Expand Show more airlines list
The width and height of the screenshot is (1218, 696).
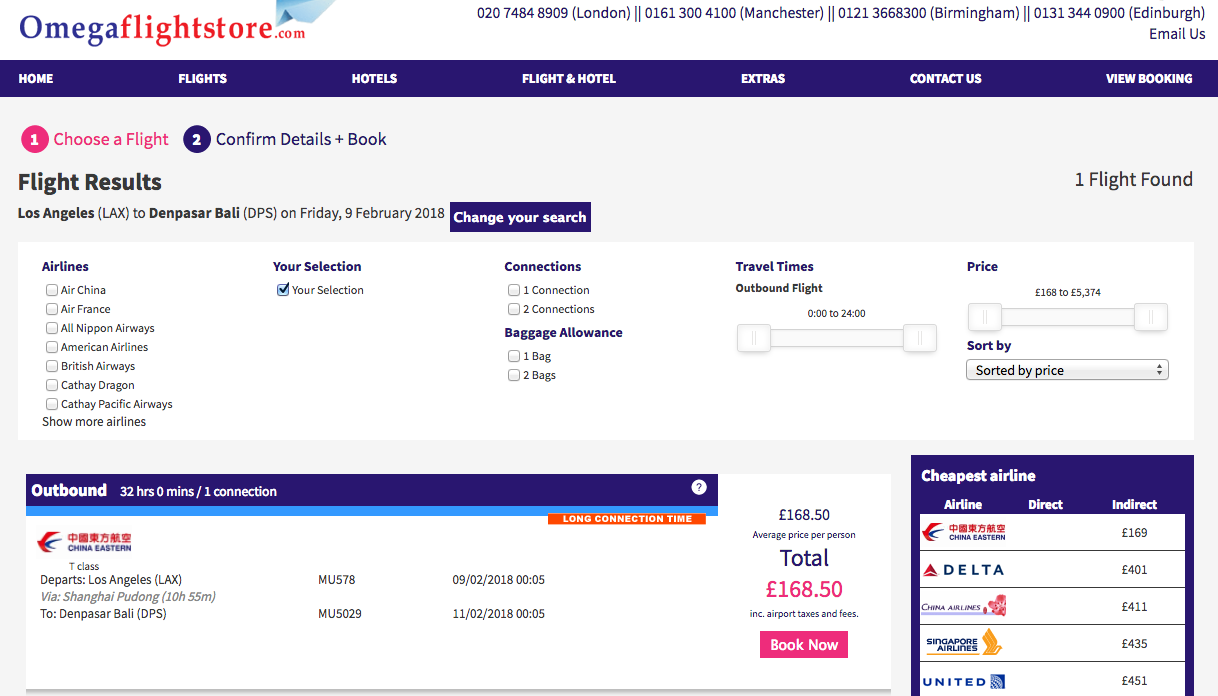click(x=94, y=422)
